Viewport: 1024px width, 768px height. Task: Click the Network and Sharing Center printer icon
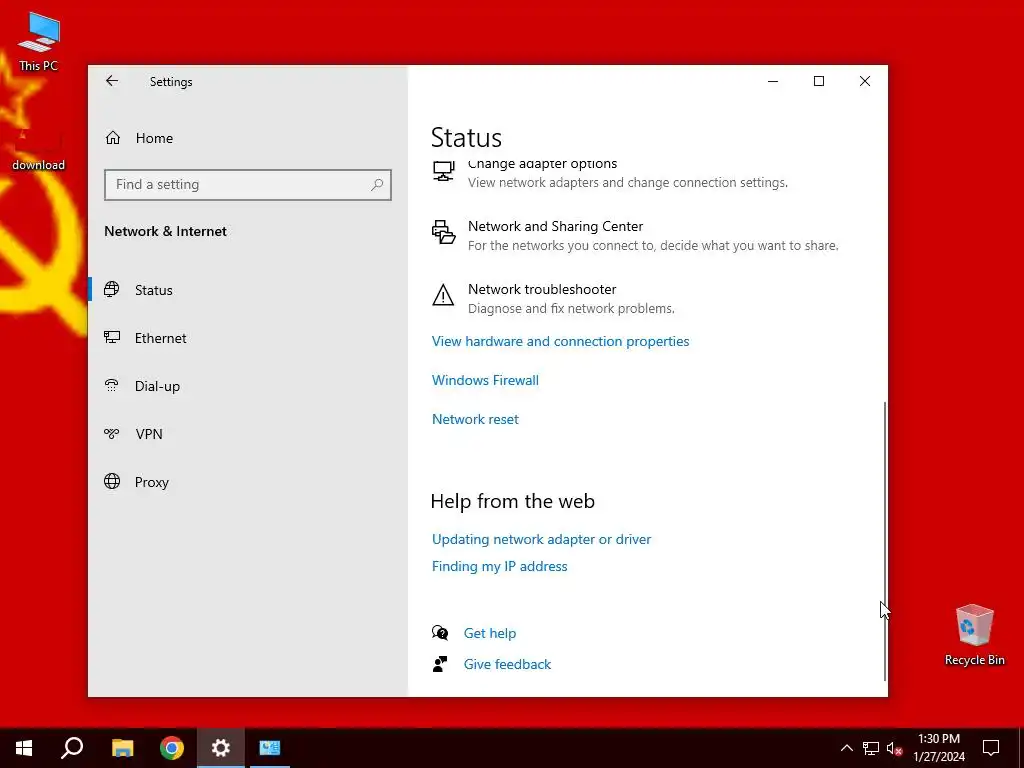(x=443, y=232)
